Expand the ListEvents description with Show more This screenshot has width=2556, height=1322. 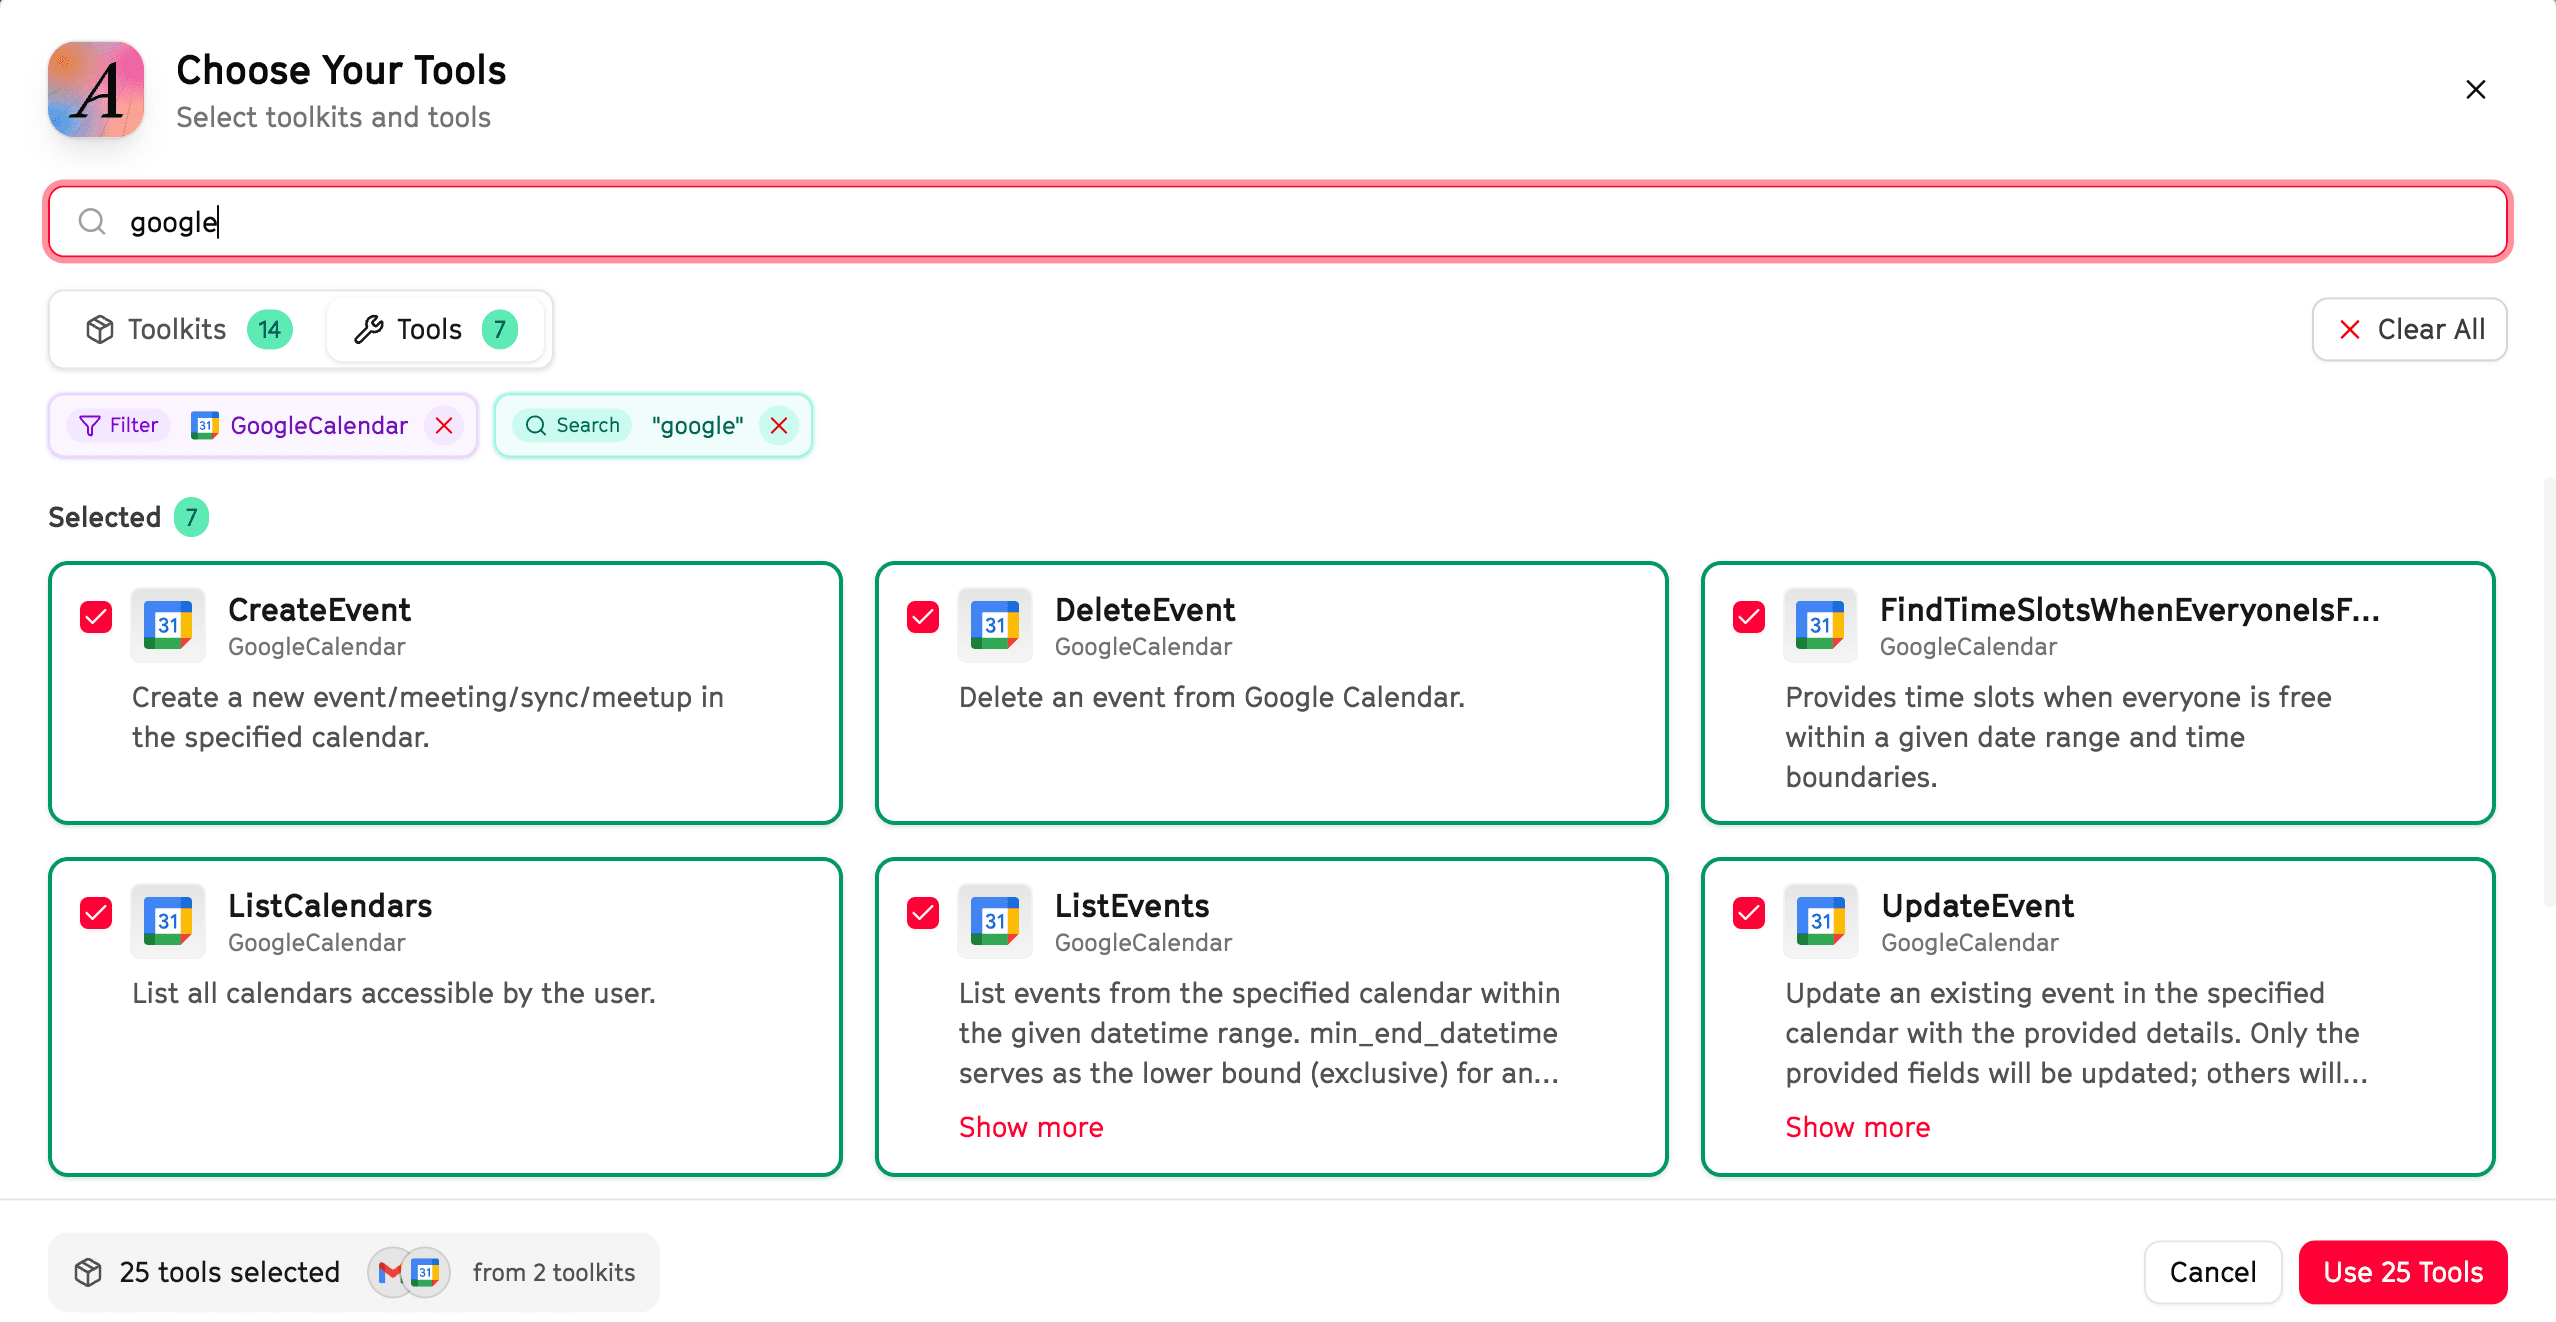[x=1030, y=1127]
